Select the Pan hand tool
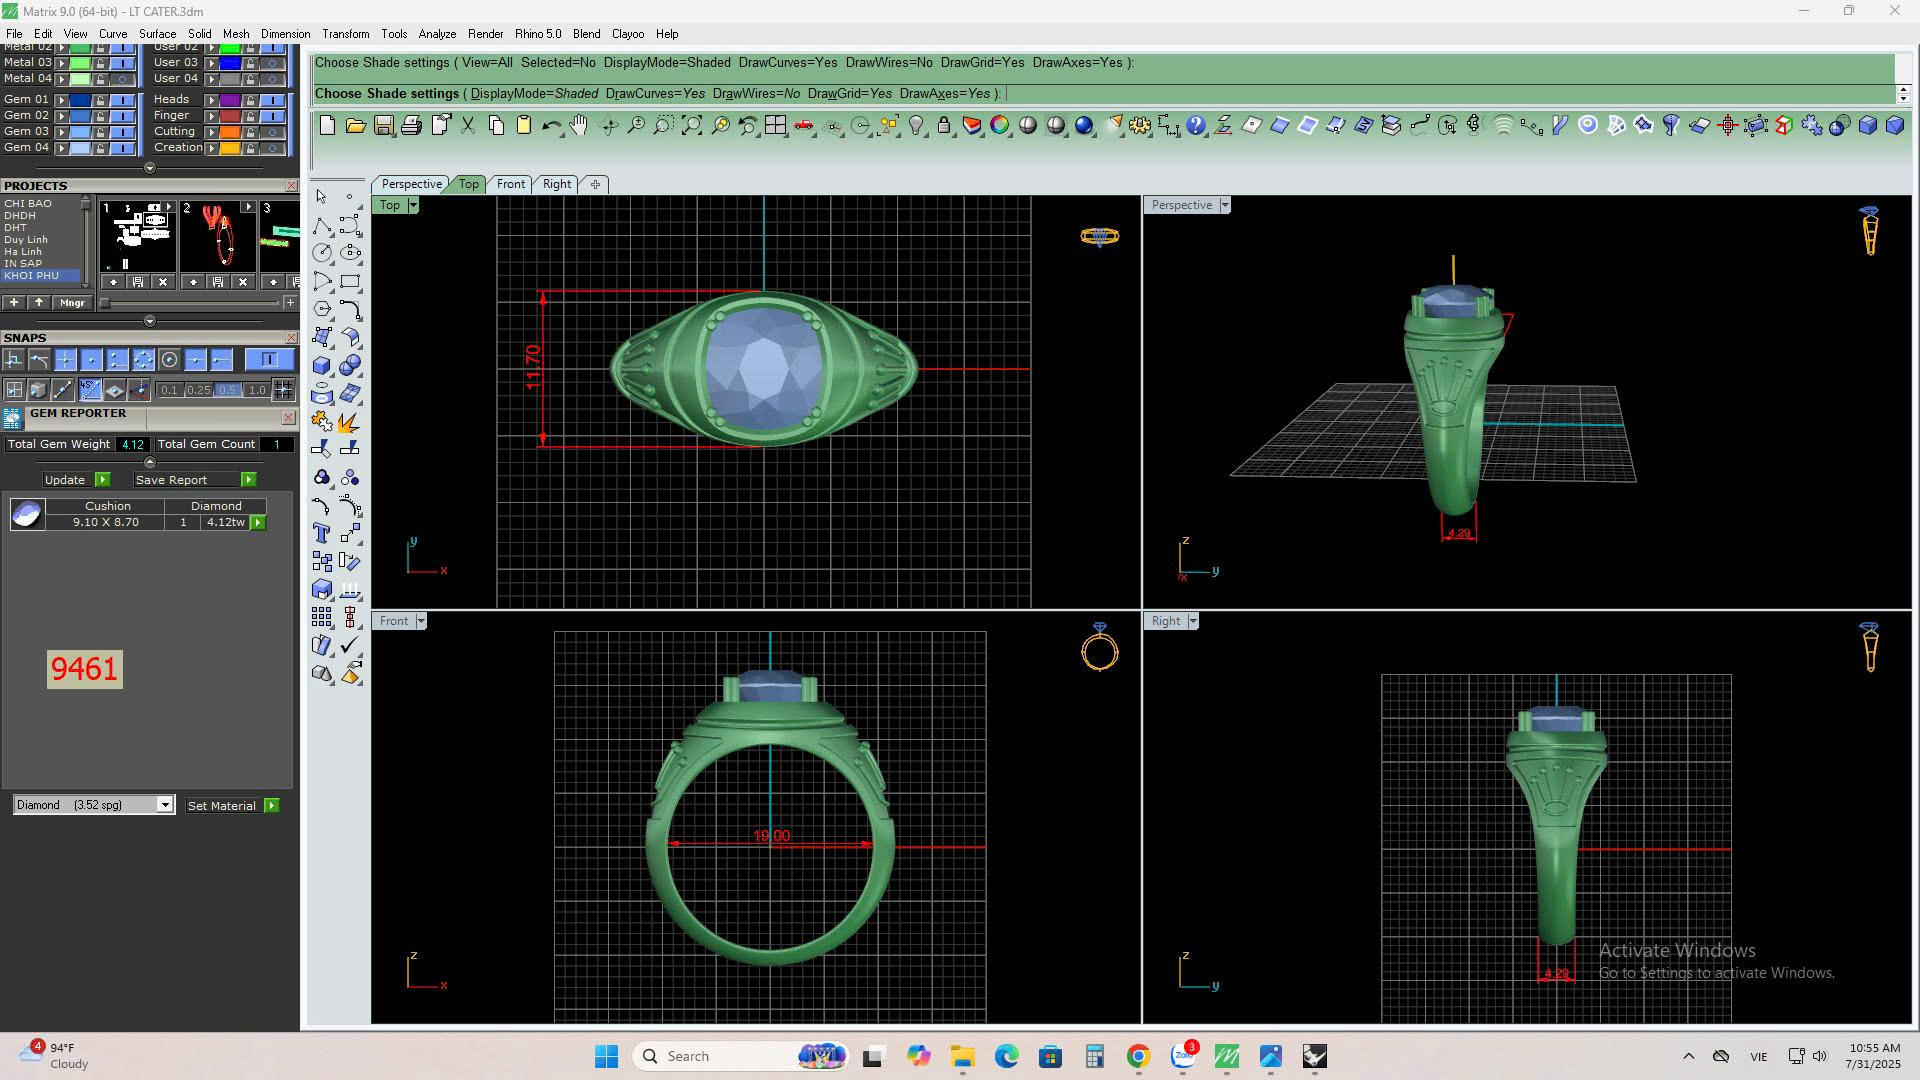Screen dimensions: 1920x1080 pyautogui.click(x=579, y=126)
